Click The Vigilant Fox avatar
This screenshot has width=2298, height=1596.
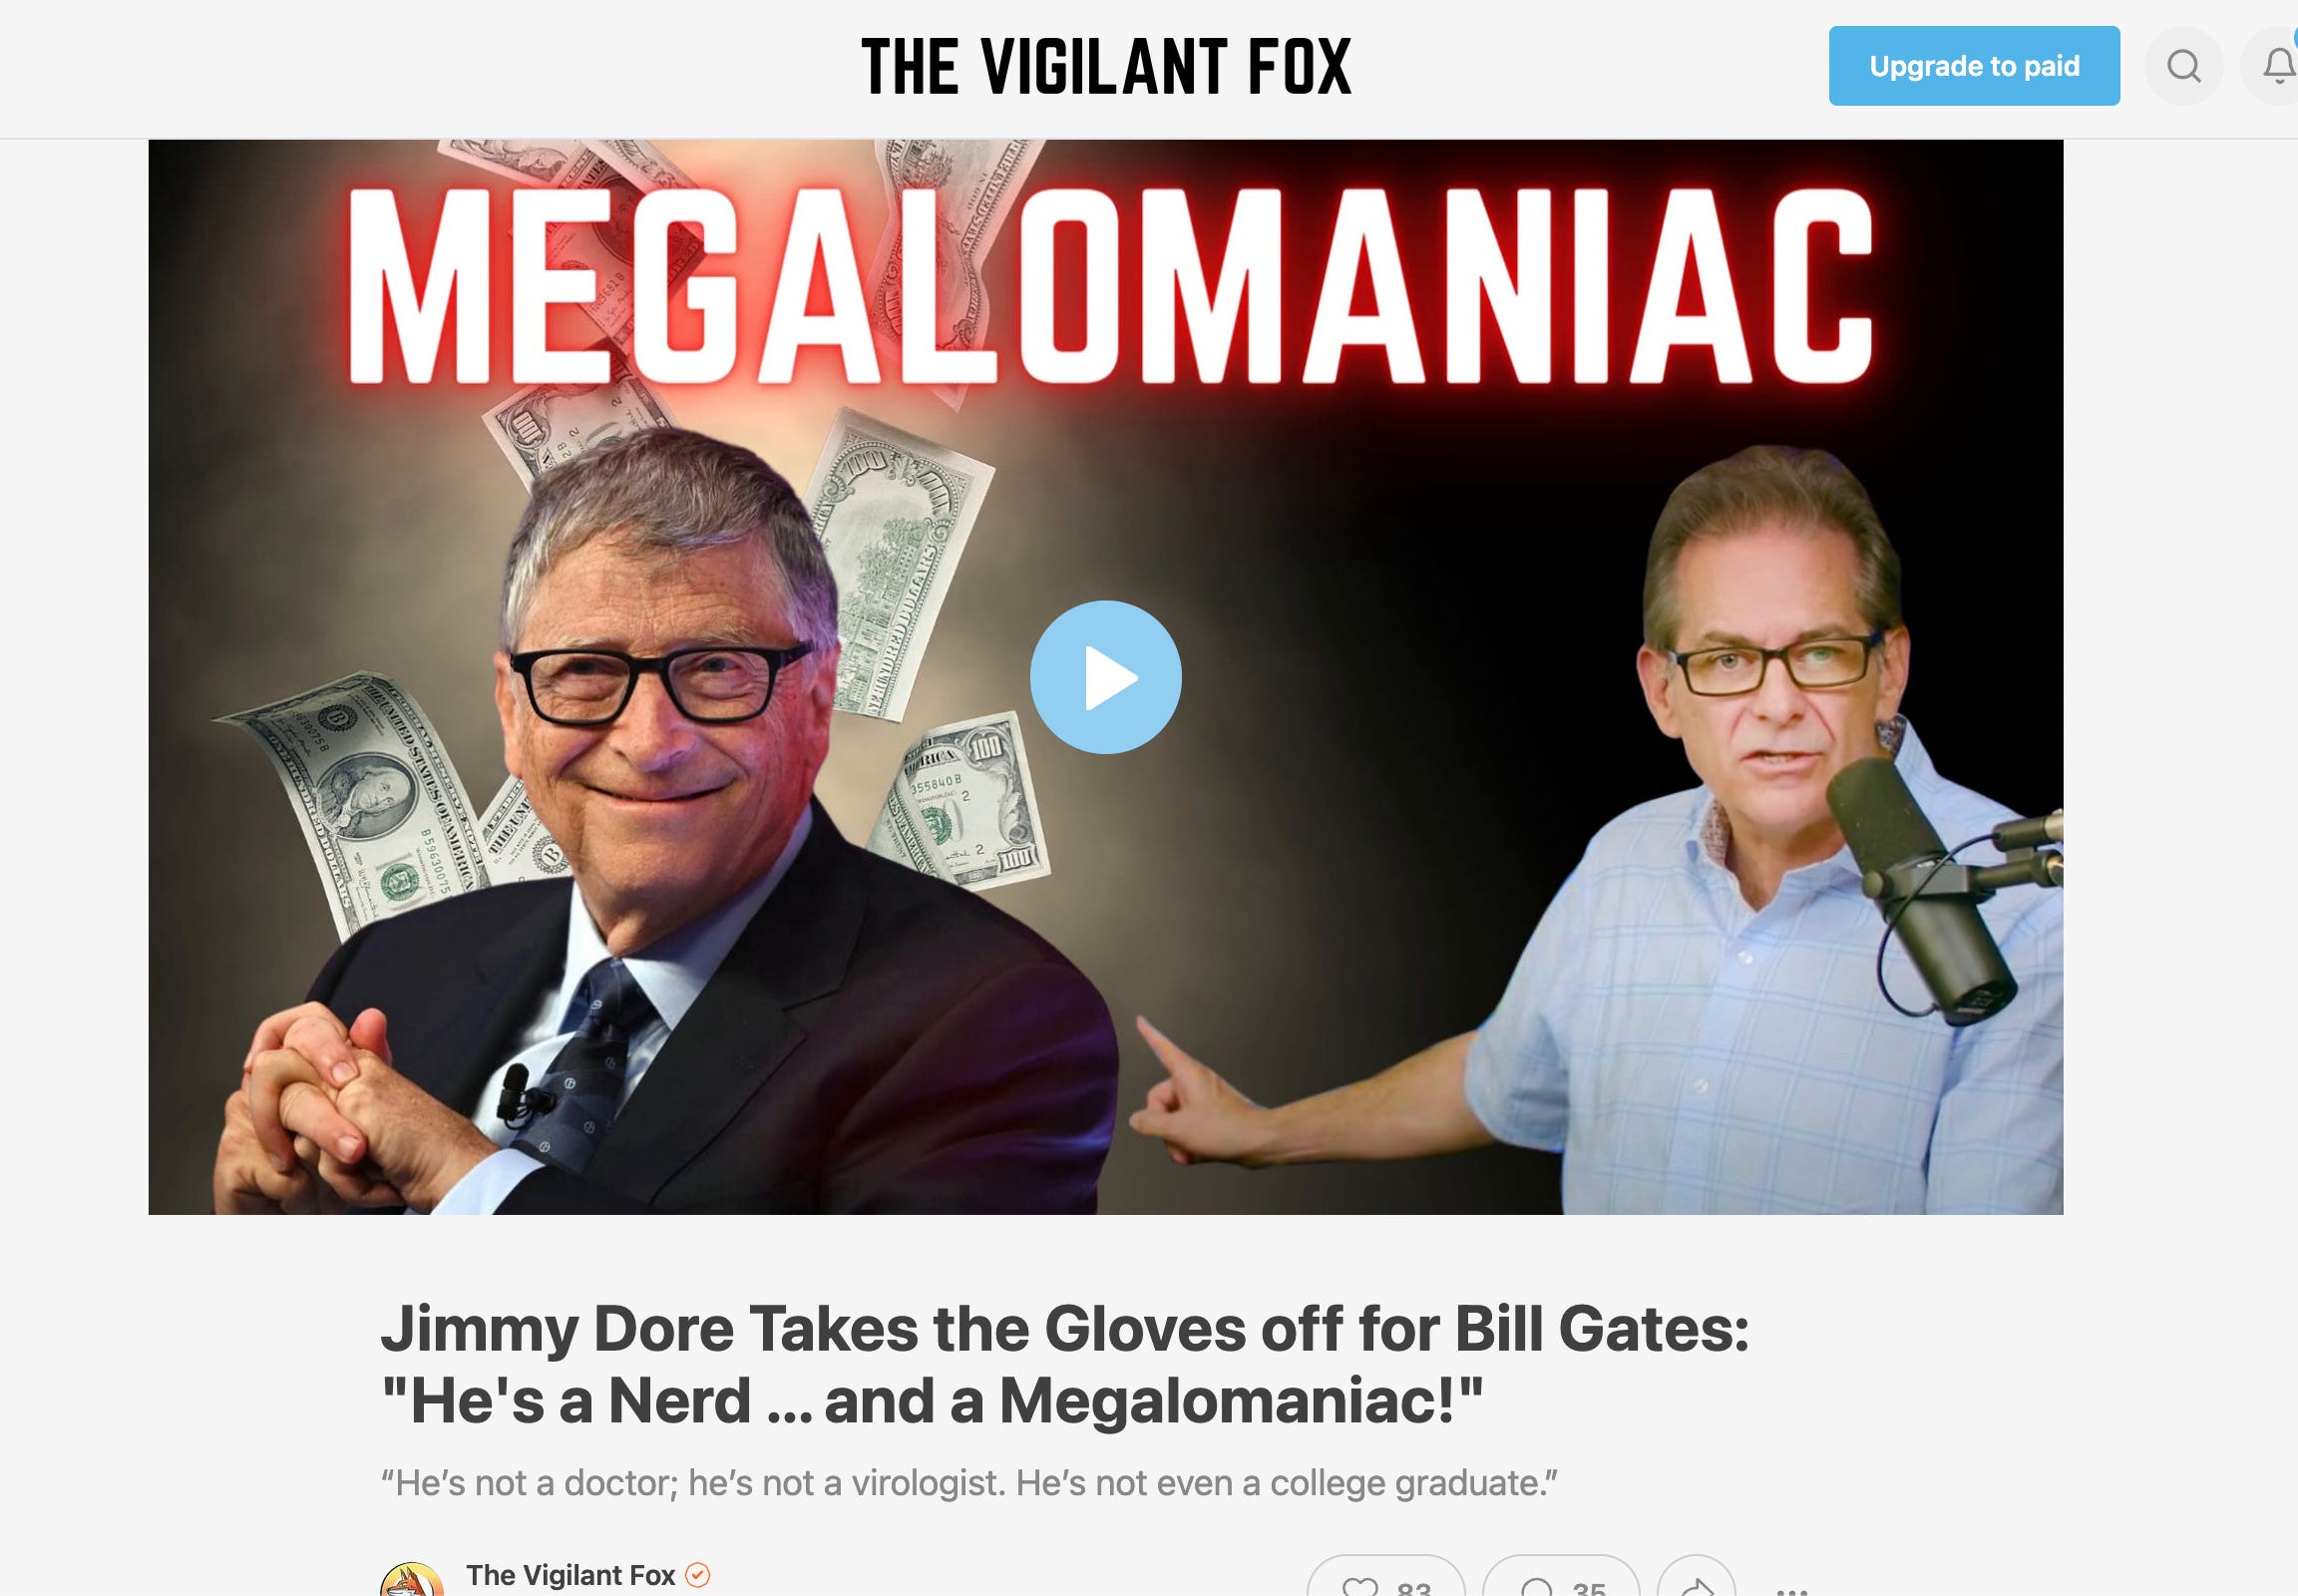[x=411, y=1581]
